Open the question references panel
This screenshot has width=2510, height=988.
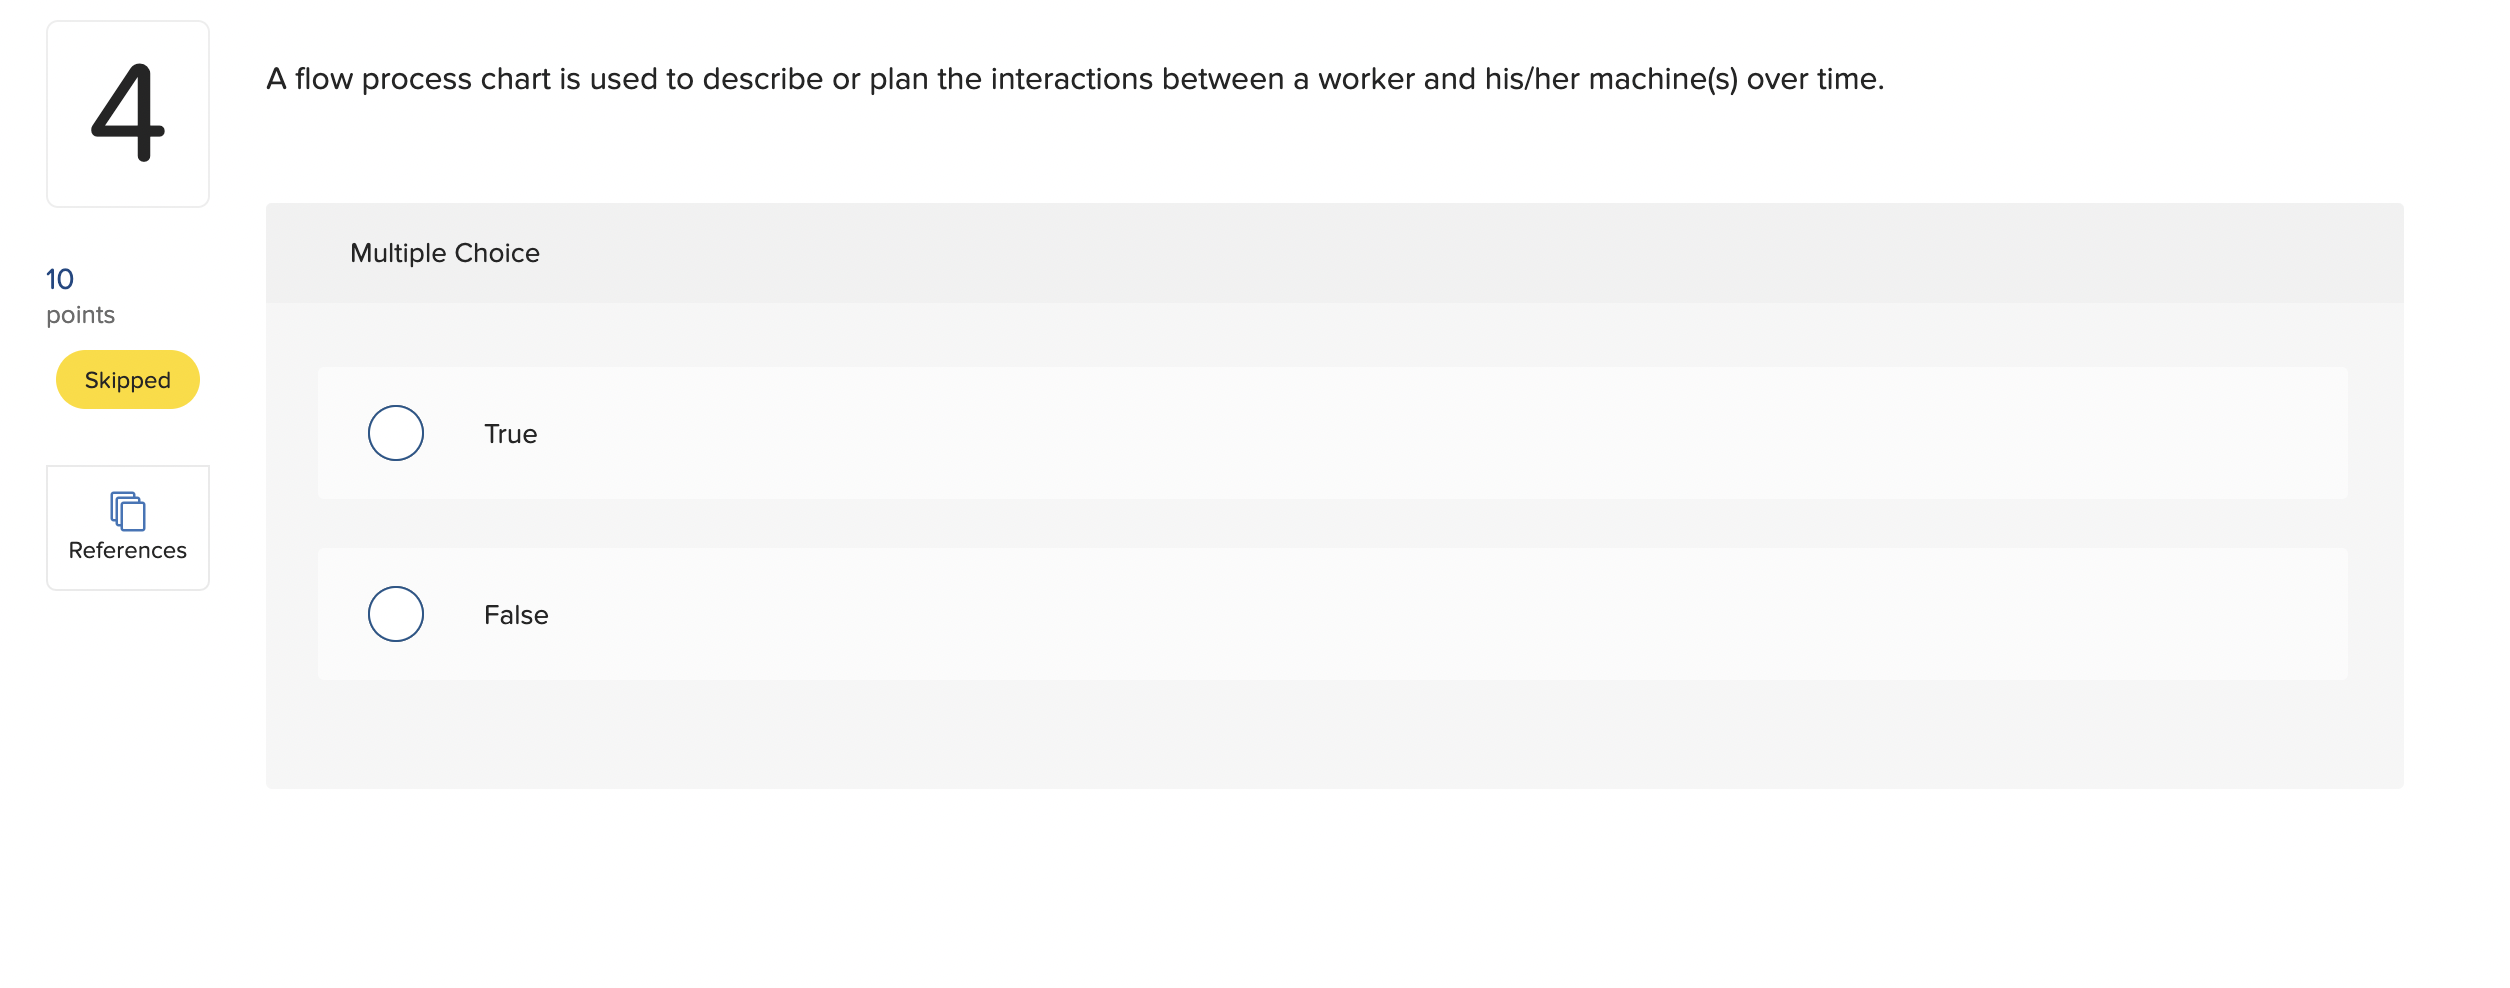click(127, 527)
